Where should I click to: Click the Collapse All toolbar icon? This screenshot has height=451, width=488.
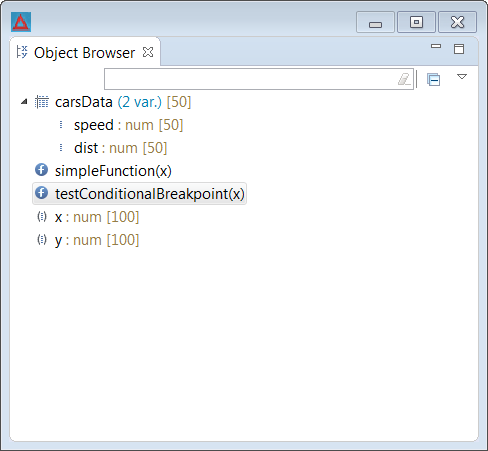[434, 79]
